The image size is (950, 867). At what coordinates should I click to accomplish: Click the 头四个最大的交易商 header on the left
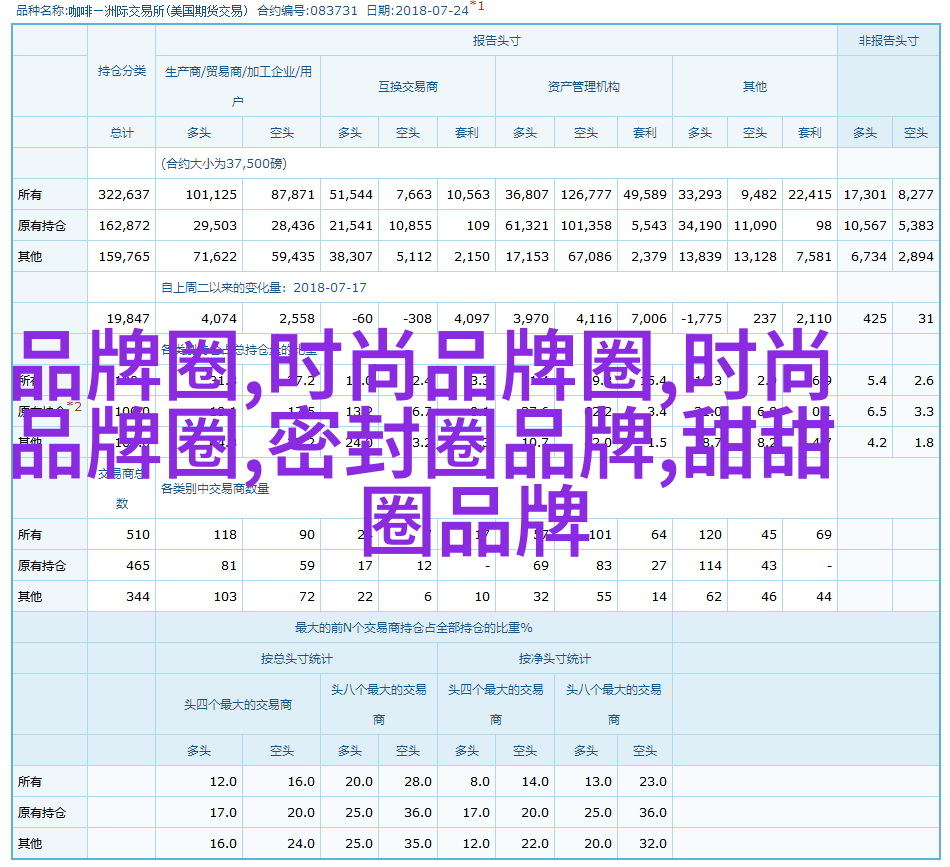(237, 705)
